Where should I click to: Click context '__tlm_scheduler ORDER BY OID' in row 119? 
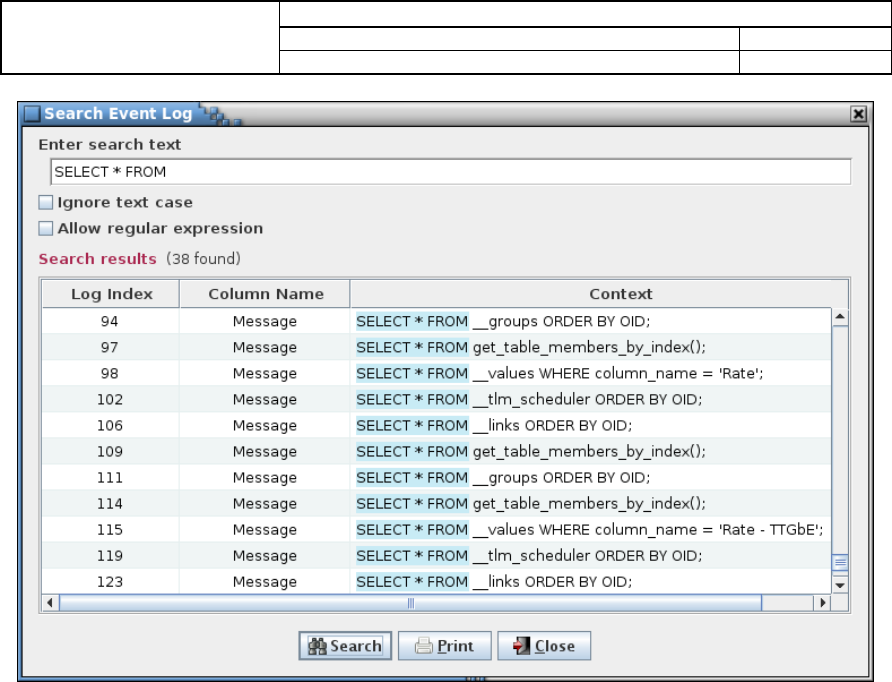coord(590,557)
